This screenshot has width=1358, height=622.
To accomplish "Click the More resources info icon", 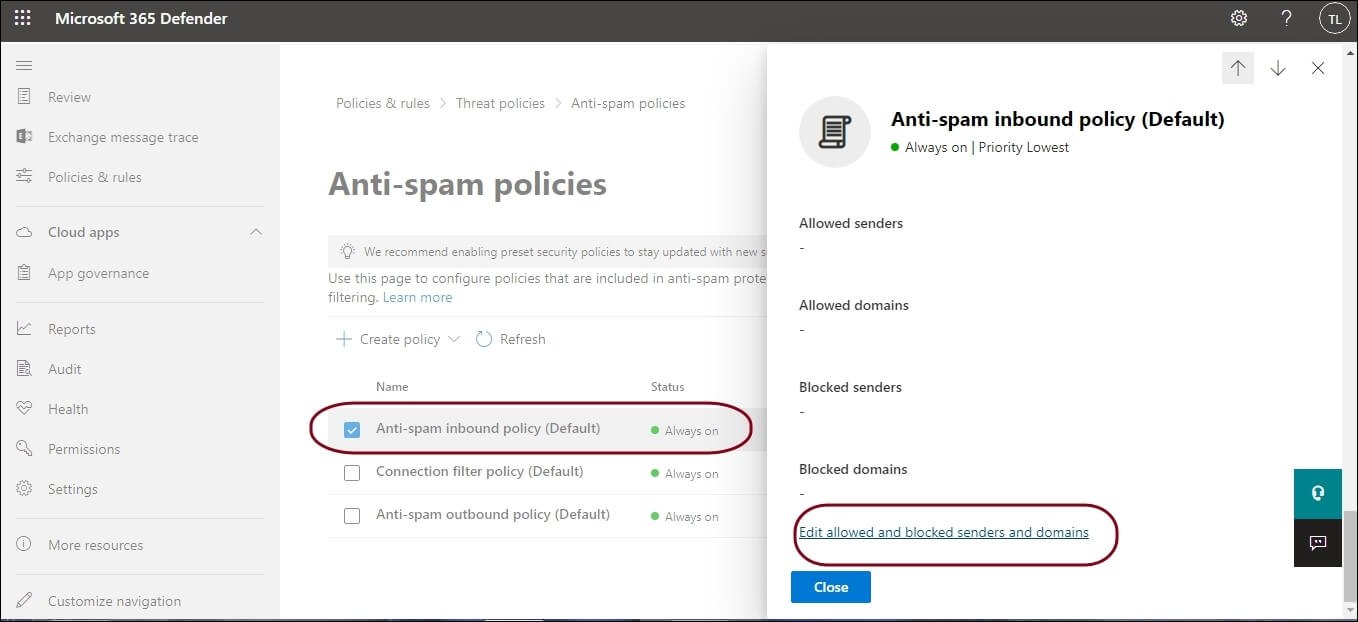I will pos(24,545).
